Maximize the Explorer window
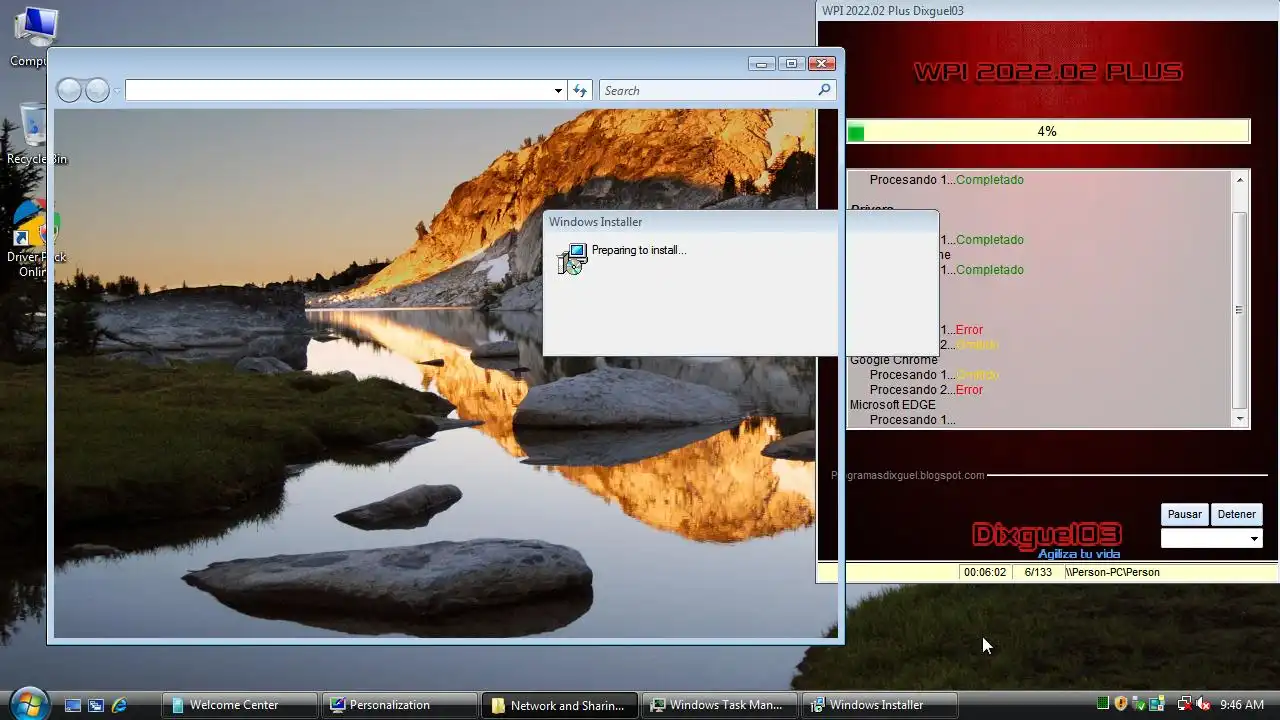The width and height of the screenshot is (1280, 720). (791, 64)
